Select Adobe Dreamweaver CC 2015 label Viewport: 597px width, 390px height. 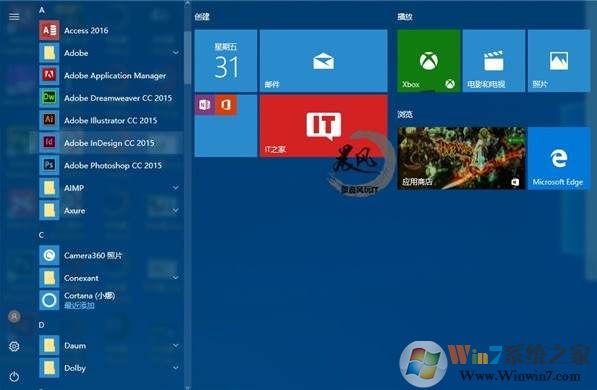click(x=118, y=98)
